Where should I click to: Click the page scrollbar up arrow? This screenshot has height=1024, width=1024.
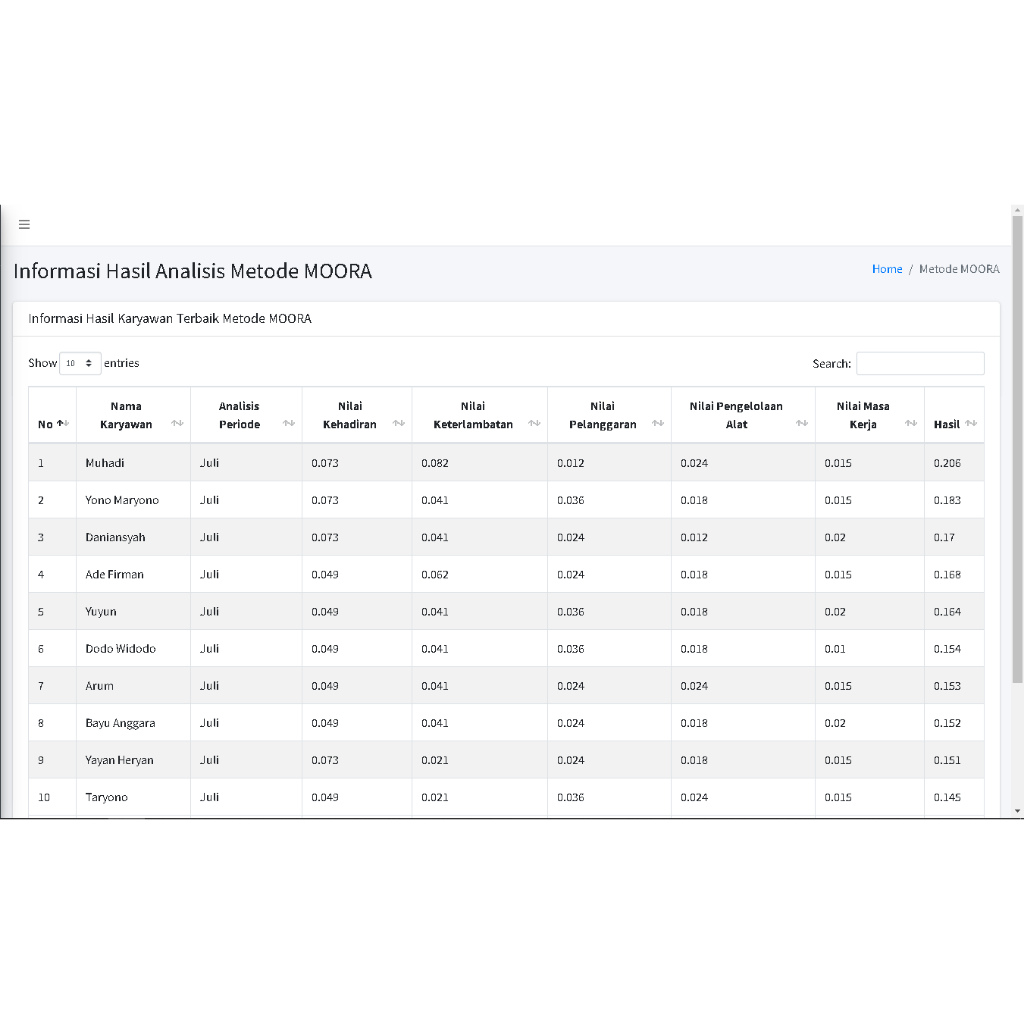tap(1018, 211)
